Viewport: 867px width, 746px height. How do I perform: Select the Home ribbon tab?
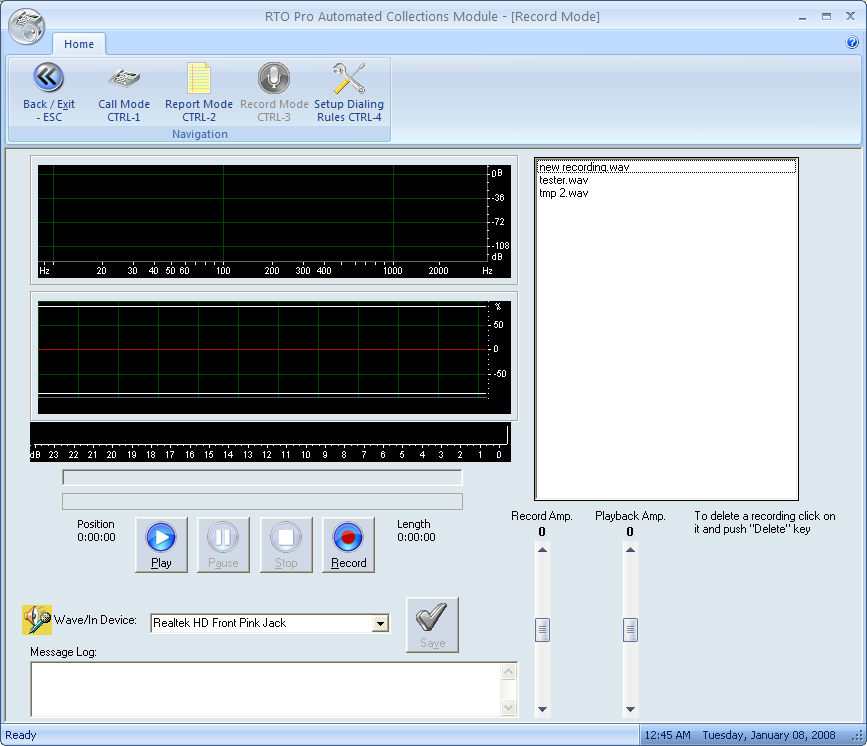pyautogui.click(x=79, y=44)
